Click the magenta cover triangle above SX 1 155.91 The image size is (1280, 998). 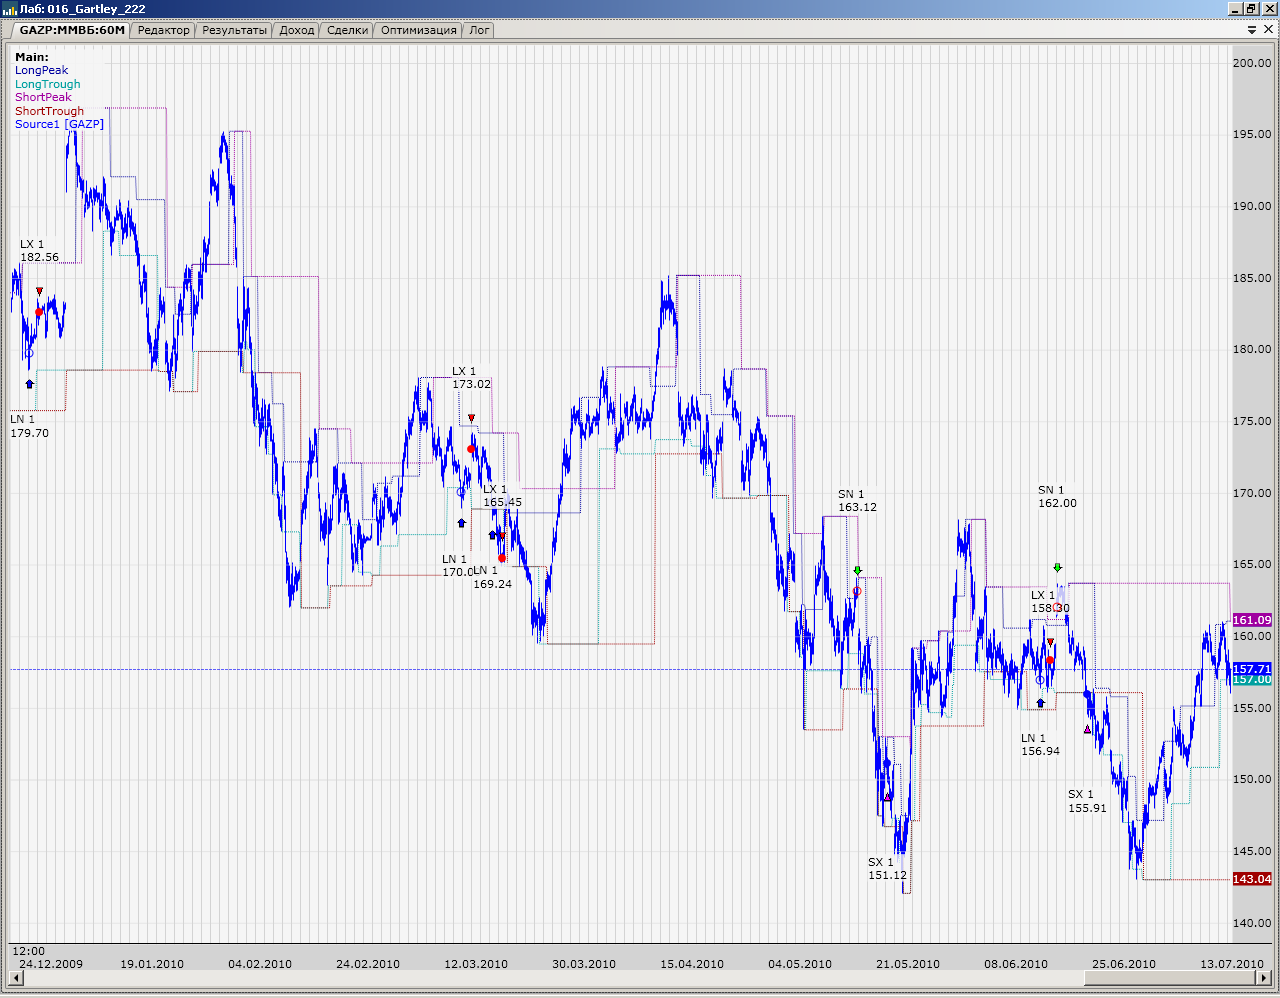pos(1087,729)
